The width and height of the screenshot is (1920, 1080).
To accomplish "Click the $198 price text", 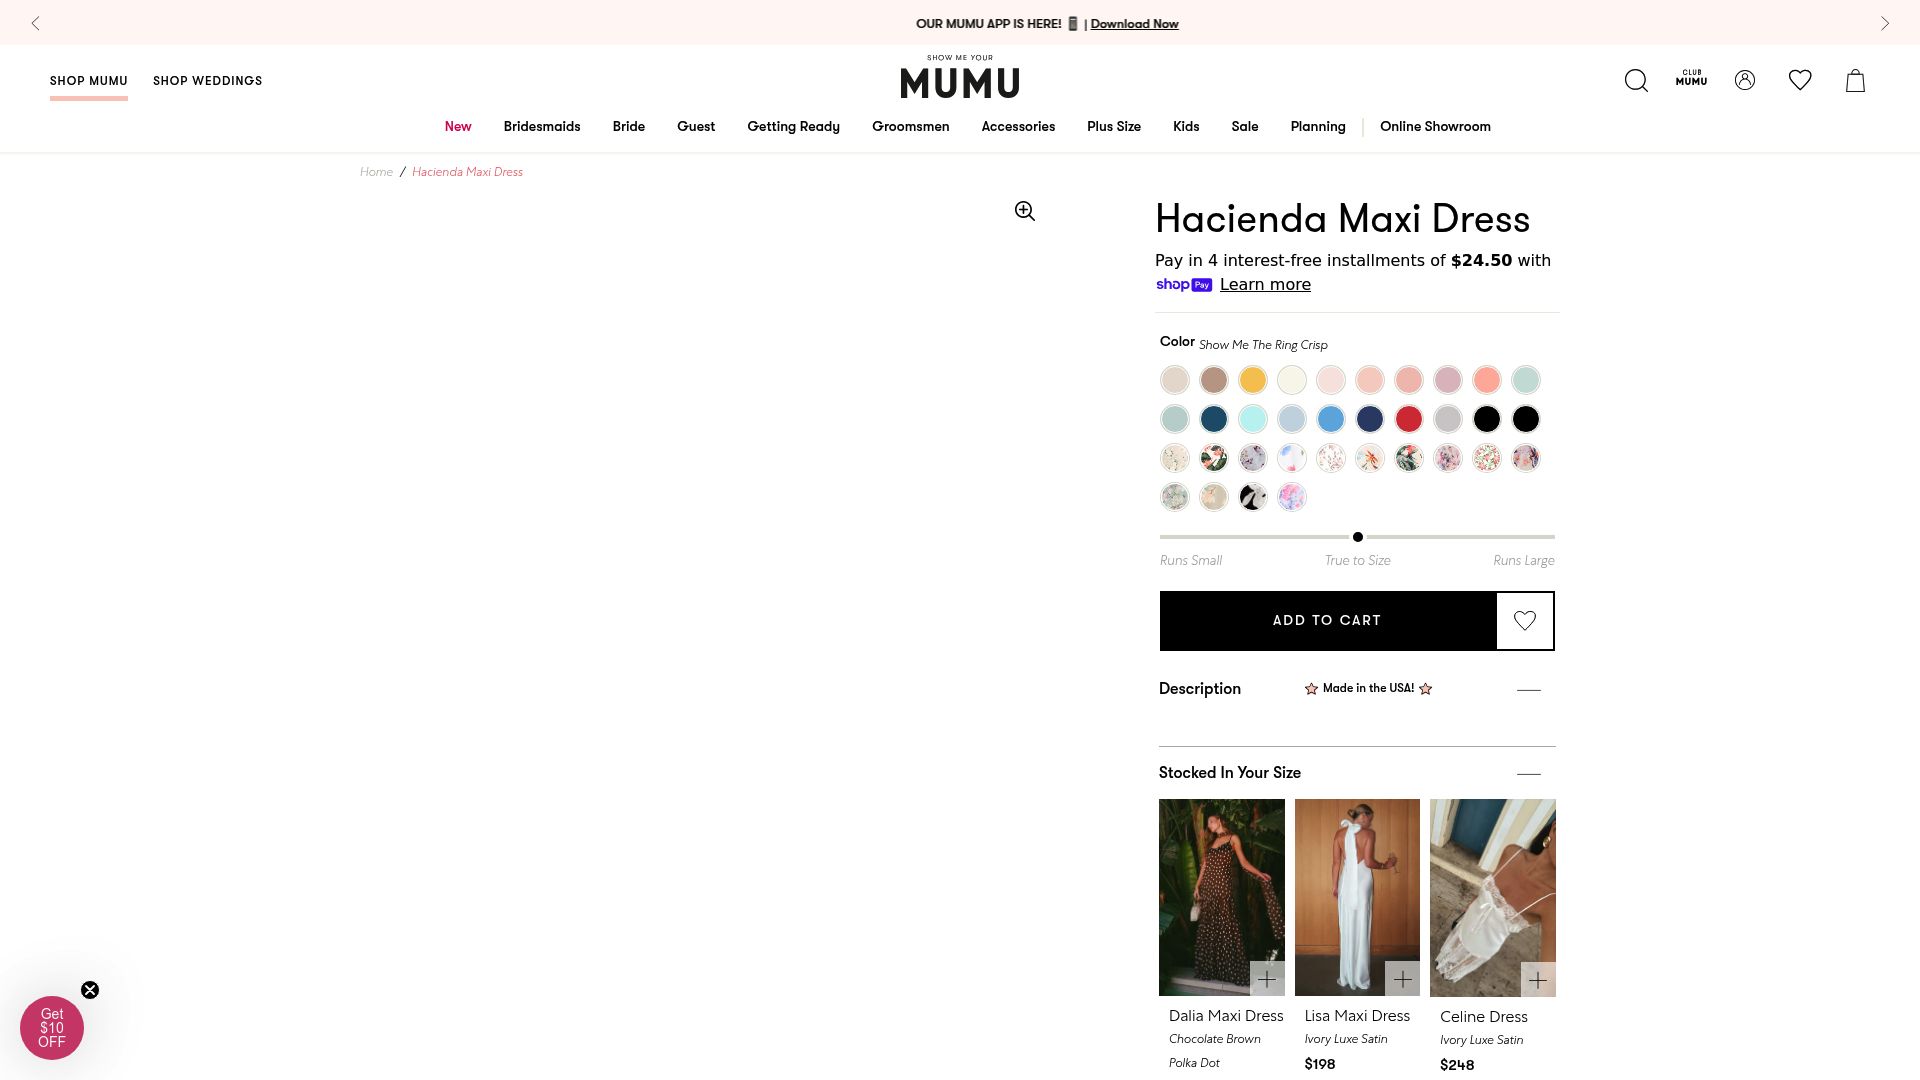I will pyautogui.click(x=1320, y=1064).
